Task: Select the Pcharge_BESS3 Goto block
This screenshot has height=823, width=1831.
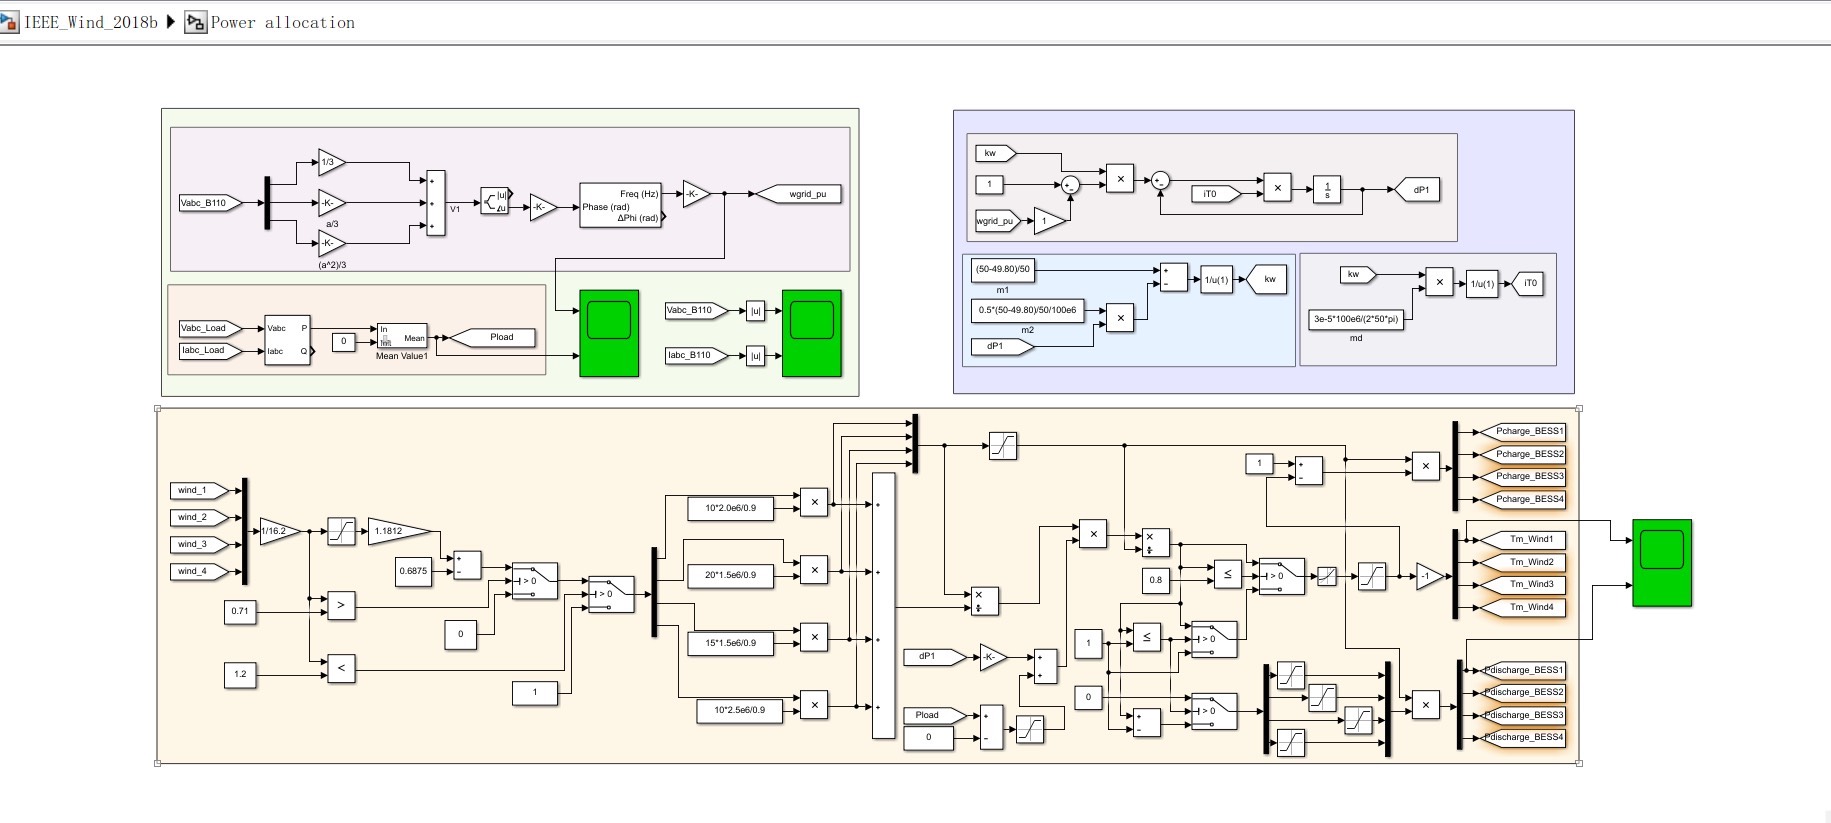Action: (1522, 476)
